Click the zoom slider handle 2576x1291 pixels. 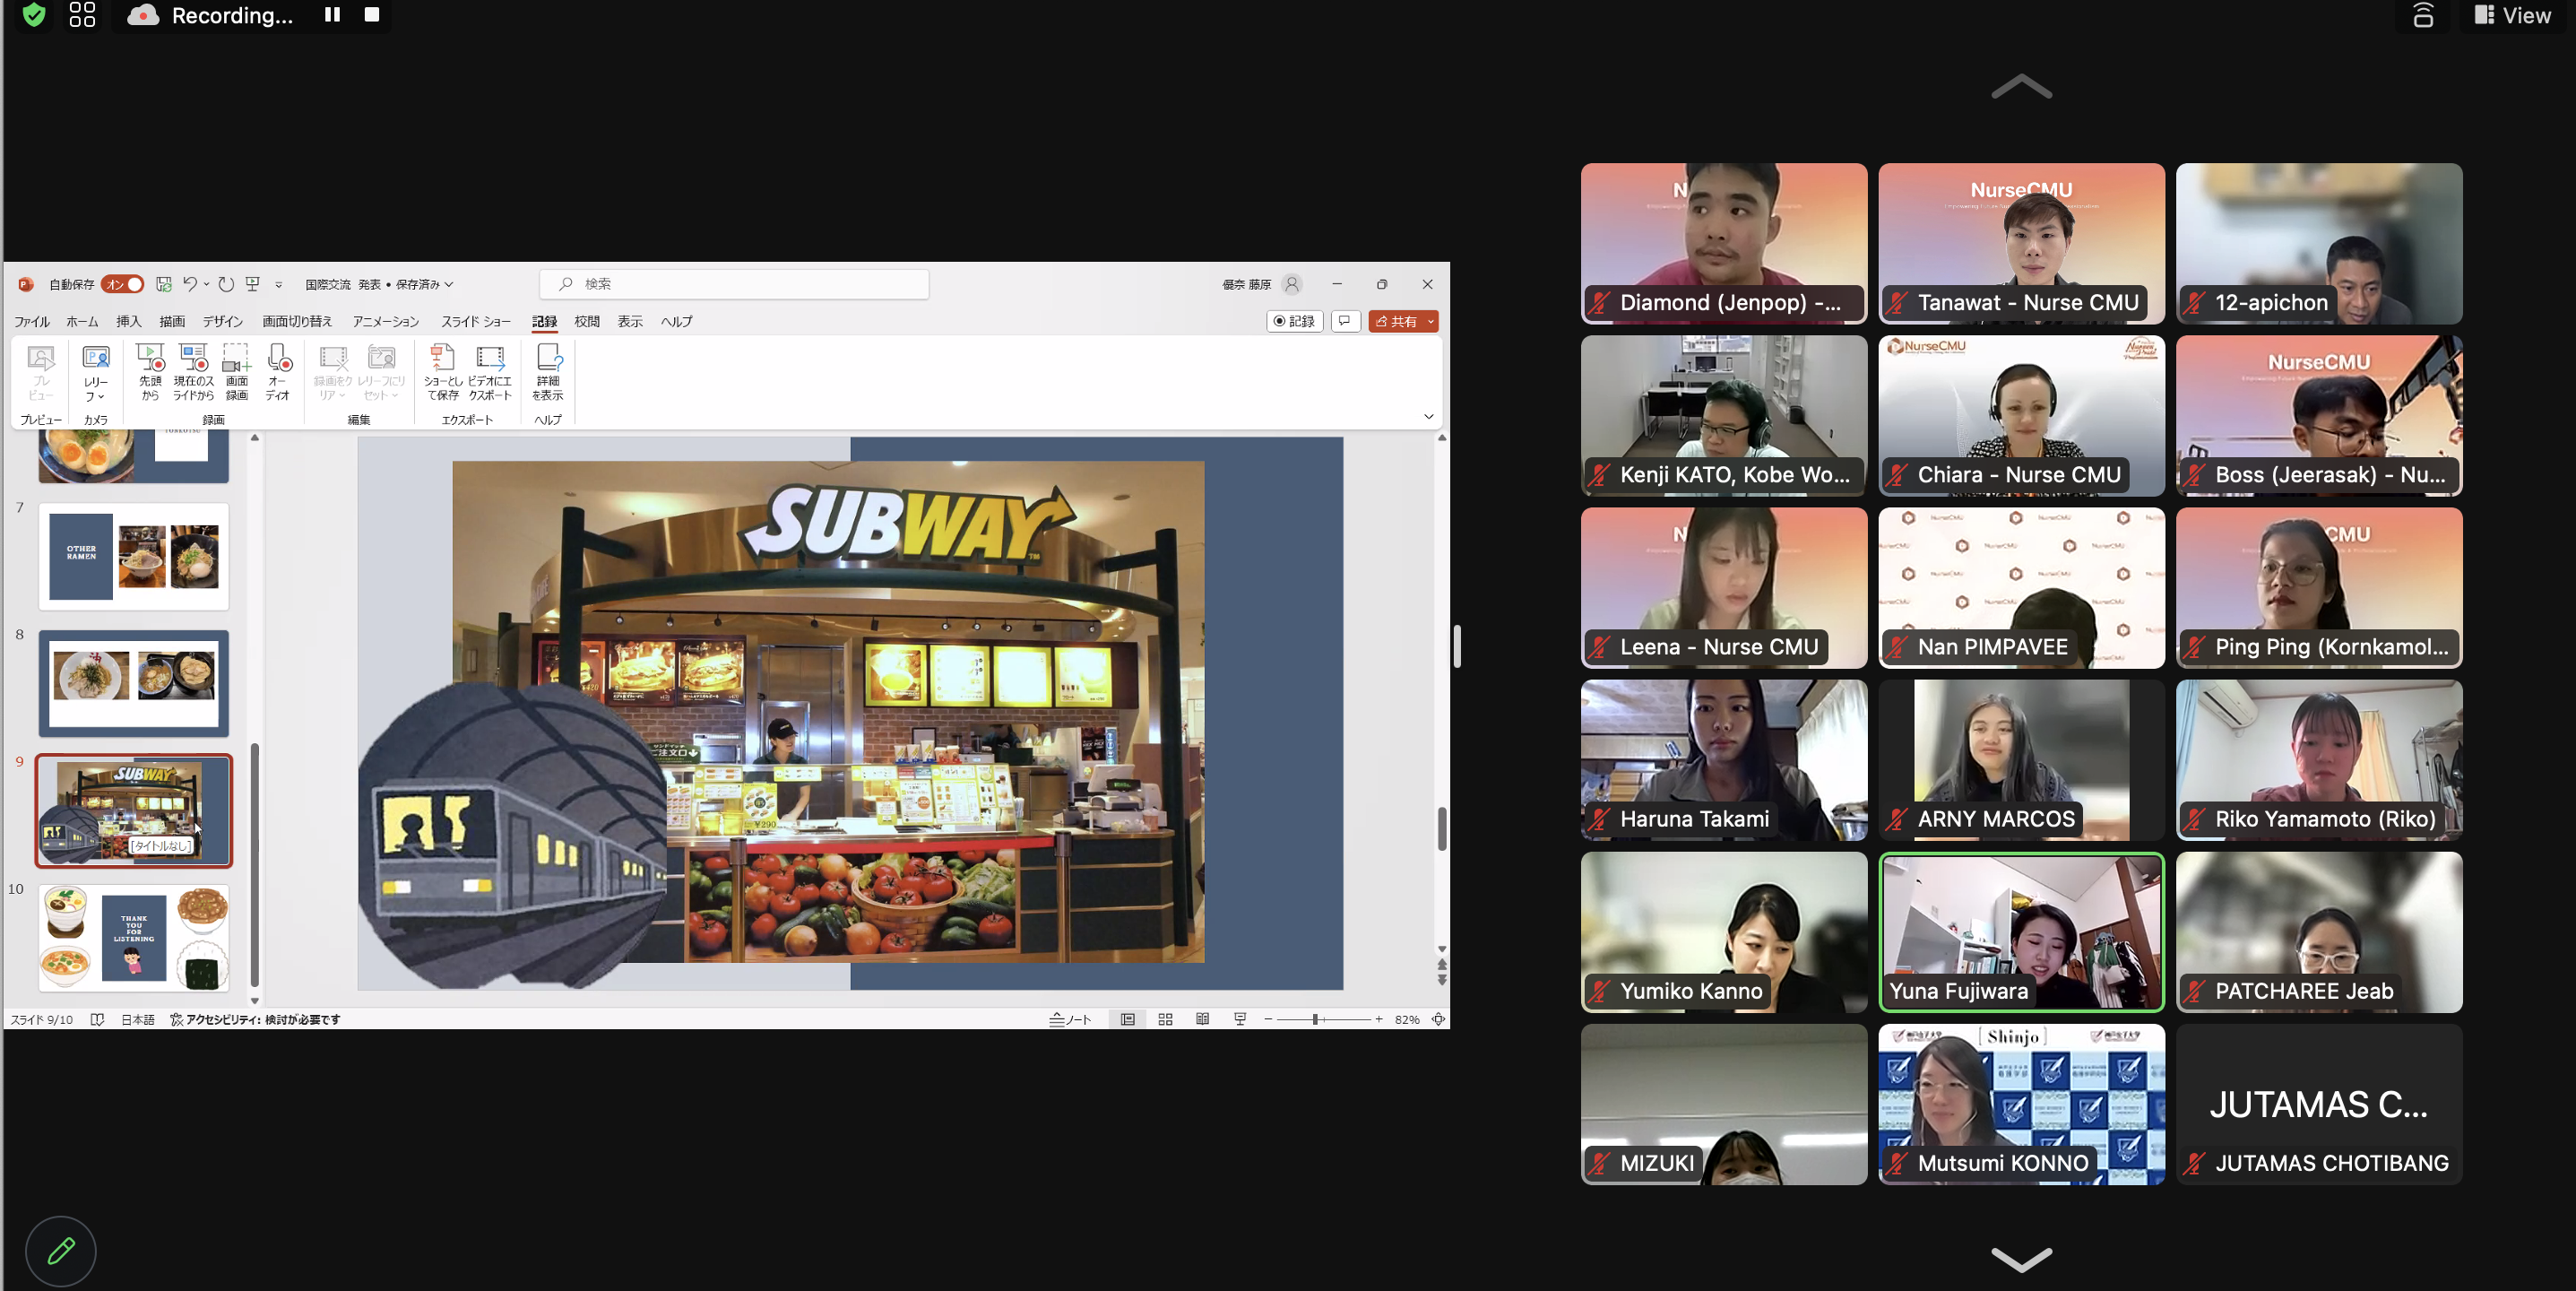coord(1315,1019)
